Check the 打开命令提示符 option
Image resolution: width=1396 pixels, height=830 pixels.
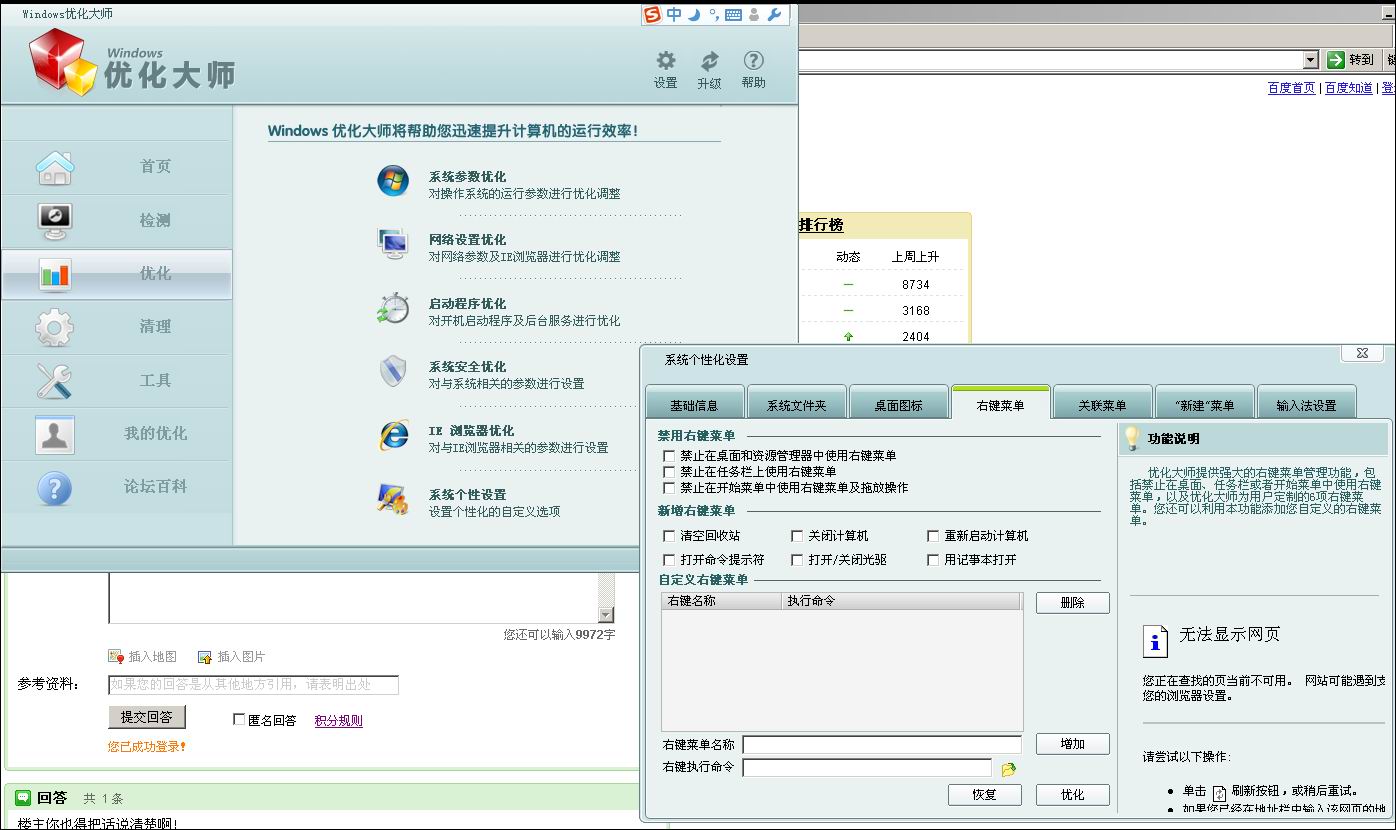(x=670, y=560)
